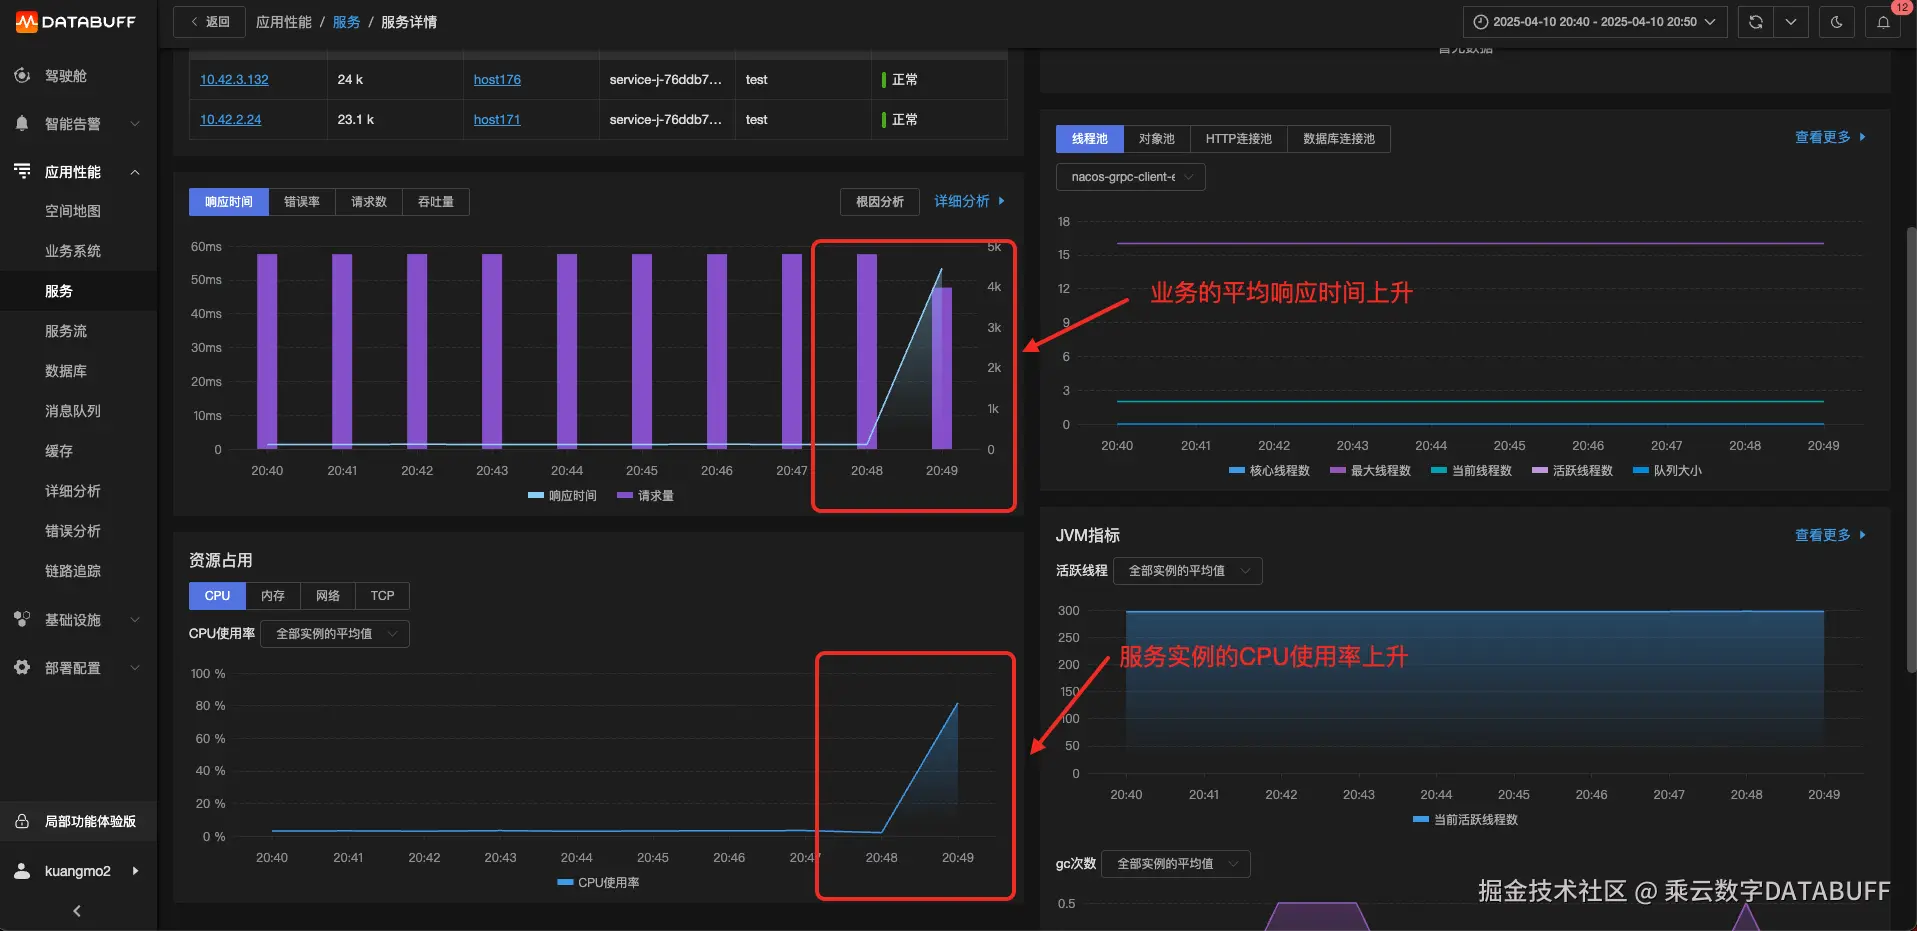Open the notifications bell icon
The width and height of the screenshot is (1917, 931).
(1883, 22)
